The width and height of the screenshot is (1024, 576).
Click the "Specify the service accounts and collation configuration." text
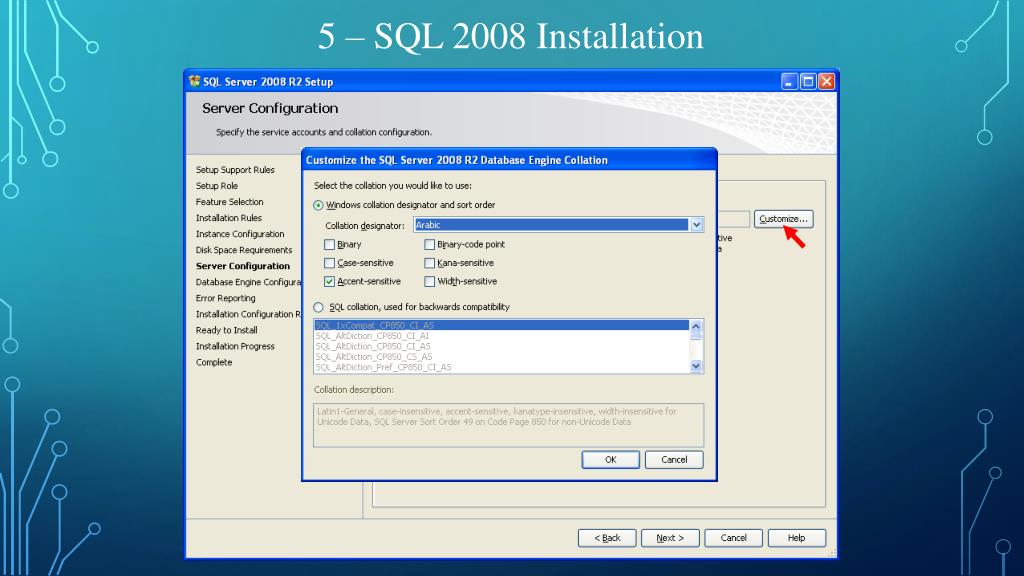[324, 132]
